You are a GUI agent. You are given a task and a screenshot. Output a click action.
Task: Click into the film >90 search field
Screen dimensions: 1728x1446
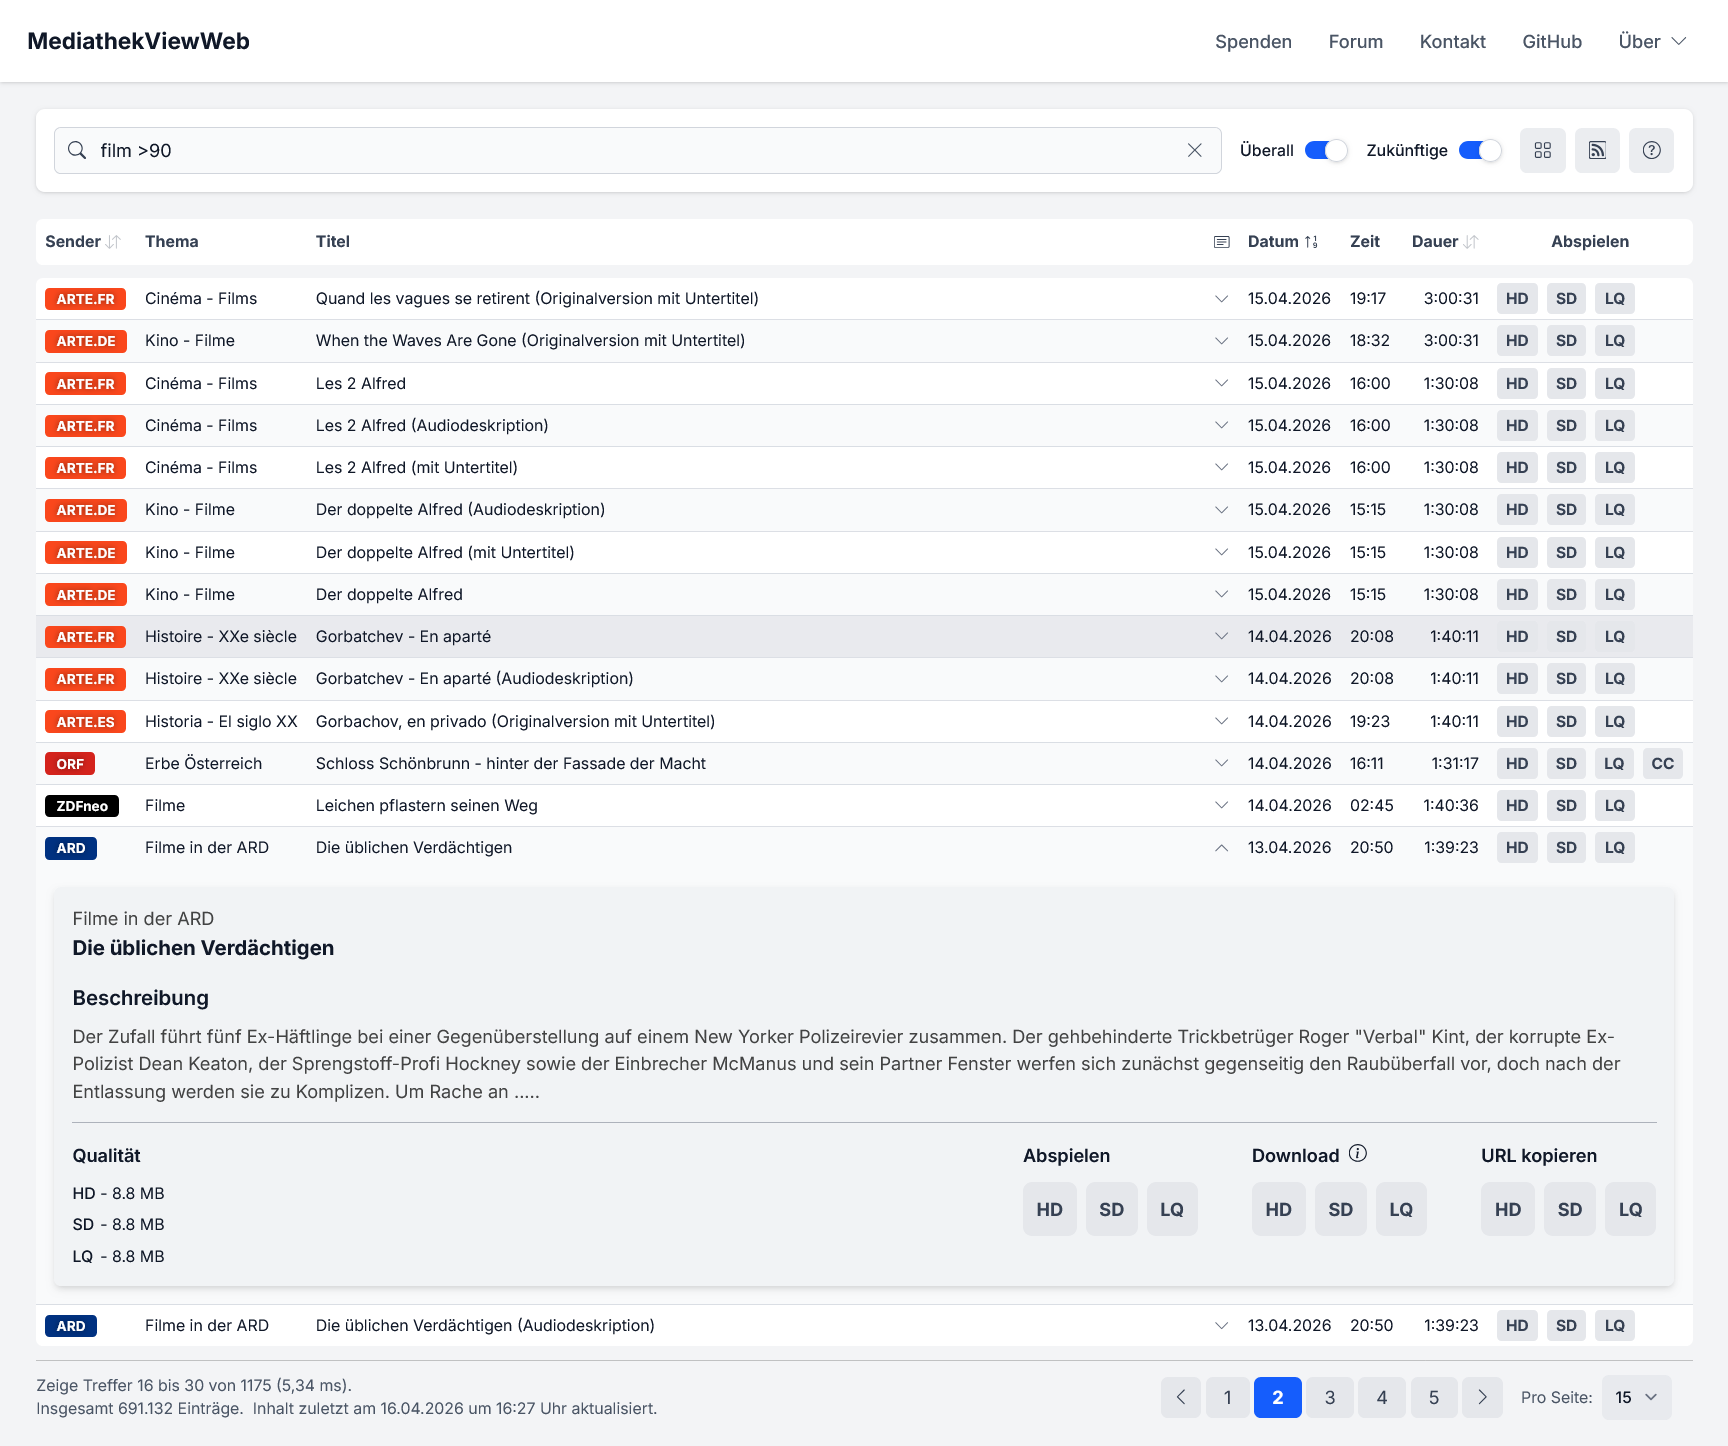point(630,150)
